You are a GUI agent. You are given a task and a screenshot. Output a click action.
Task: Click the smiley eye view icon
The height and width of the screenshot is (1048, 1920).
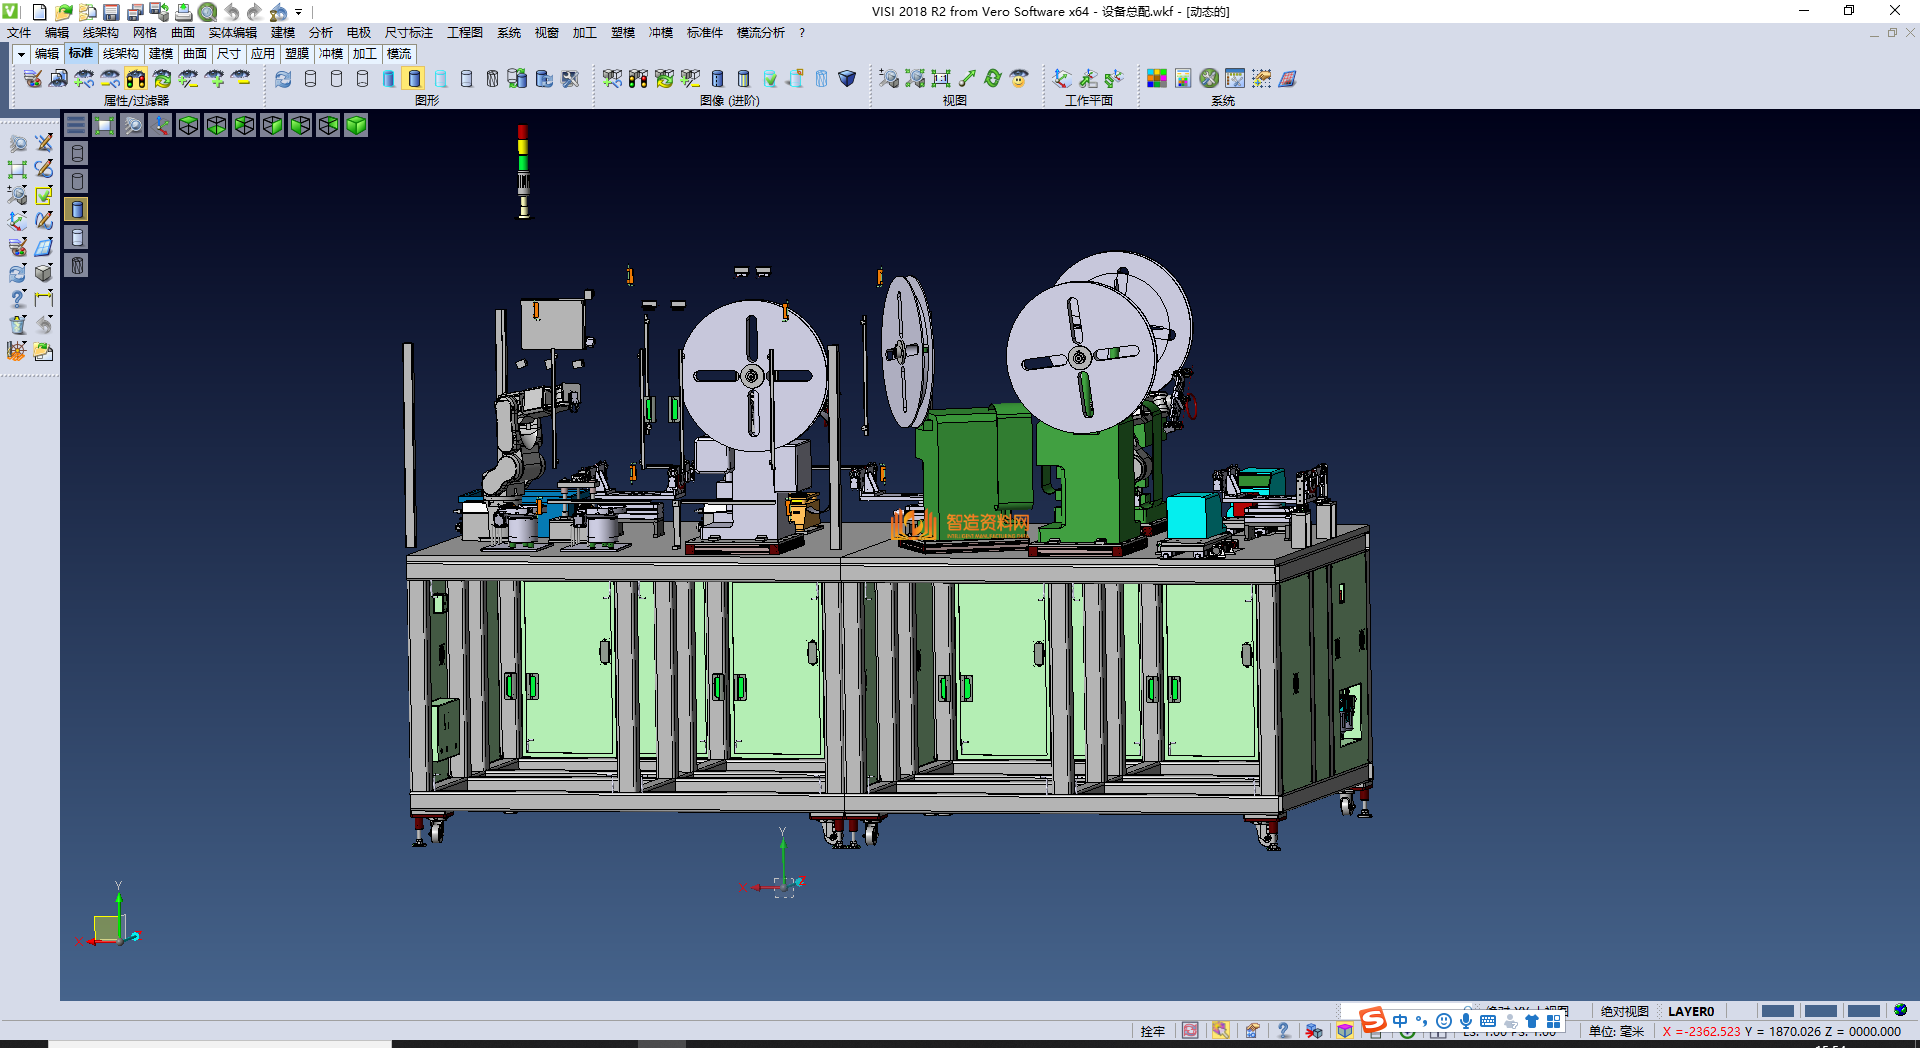[x=1019, y=78]
